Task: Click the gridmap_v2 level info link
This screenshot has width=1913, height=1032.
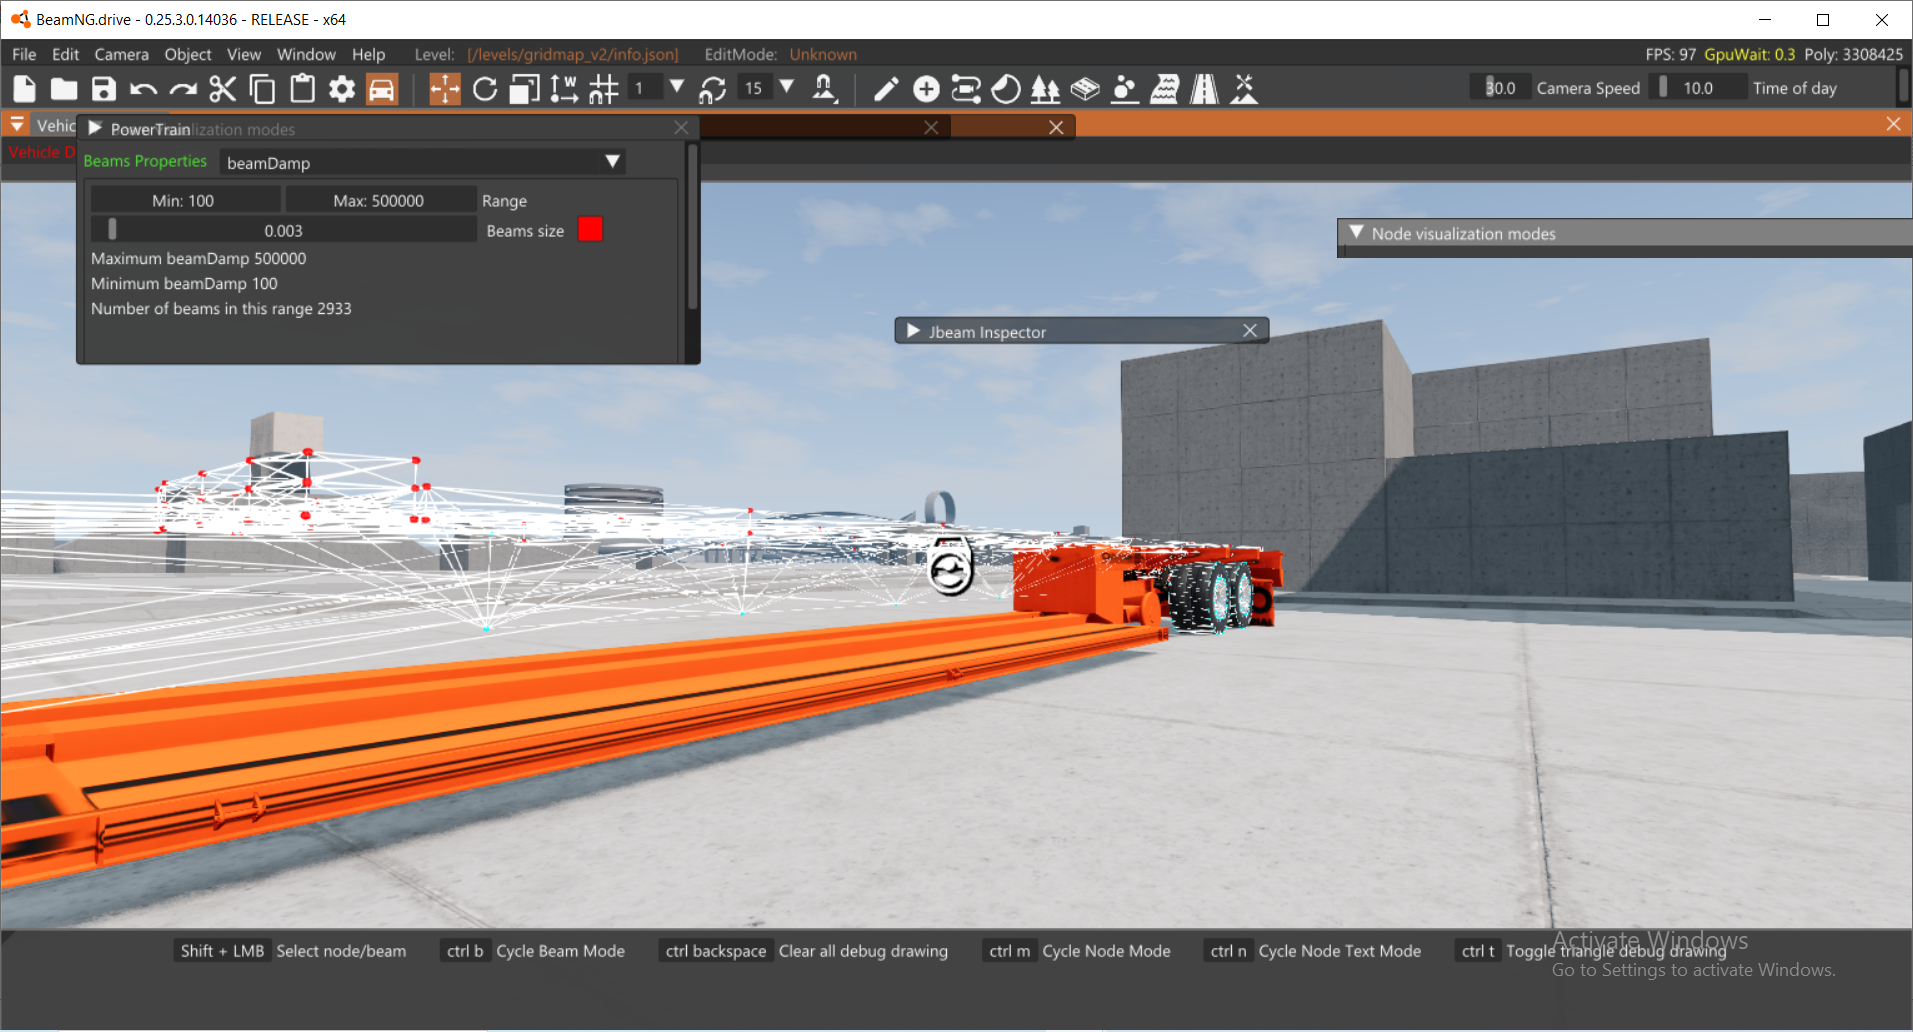Action: click(x=572, y=54)
